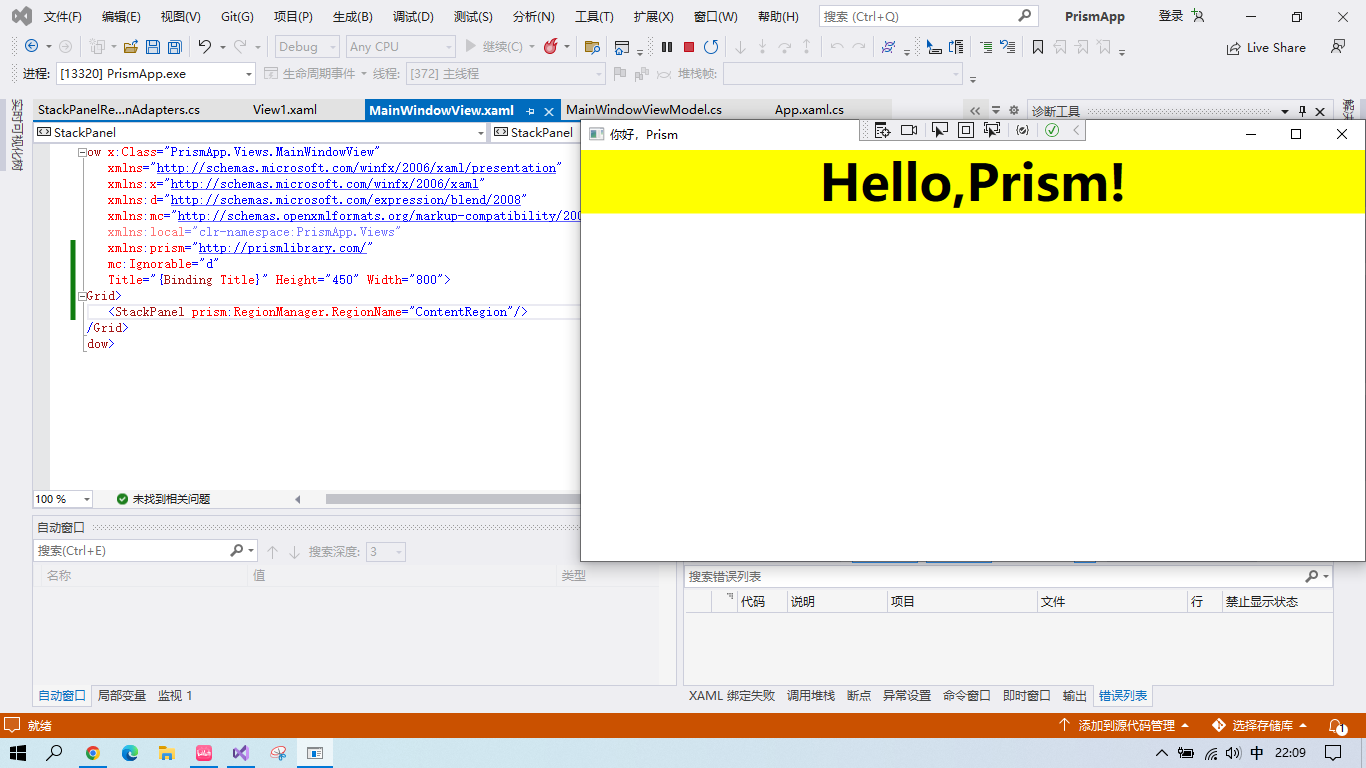The width and height of the screenshot is (1366, 768).
Task: Open the Git(G) menu
Action: pos(237,17)
